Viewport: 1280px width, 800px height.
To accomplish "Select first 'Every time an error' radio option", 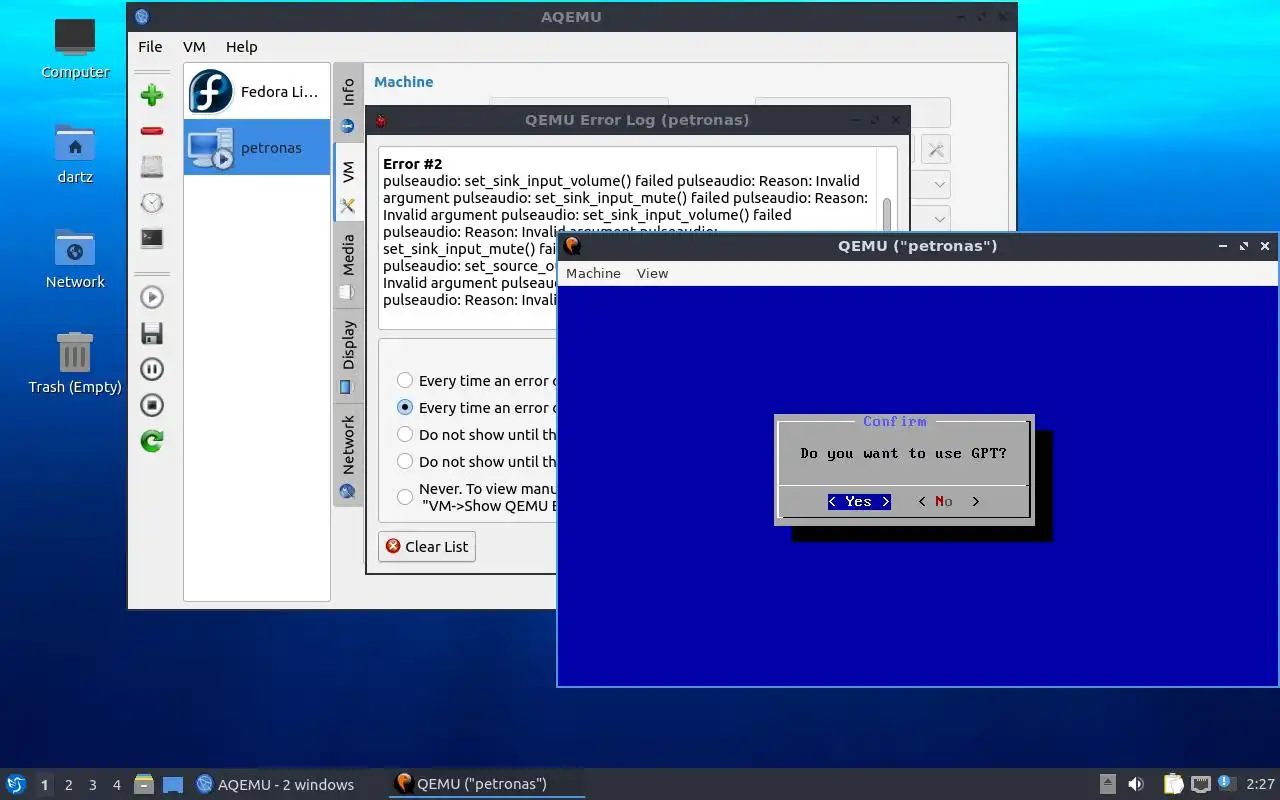I will [405, 380].
